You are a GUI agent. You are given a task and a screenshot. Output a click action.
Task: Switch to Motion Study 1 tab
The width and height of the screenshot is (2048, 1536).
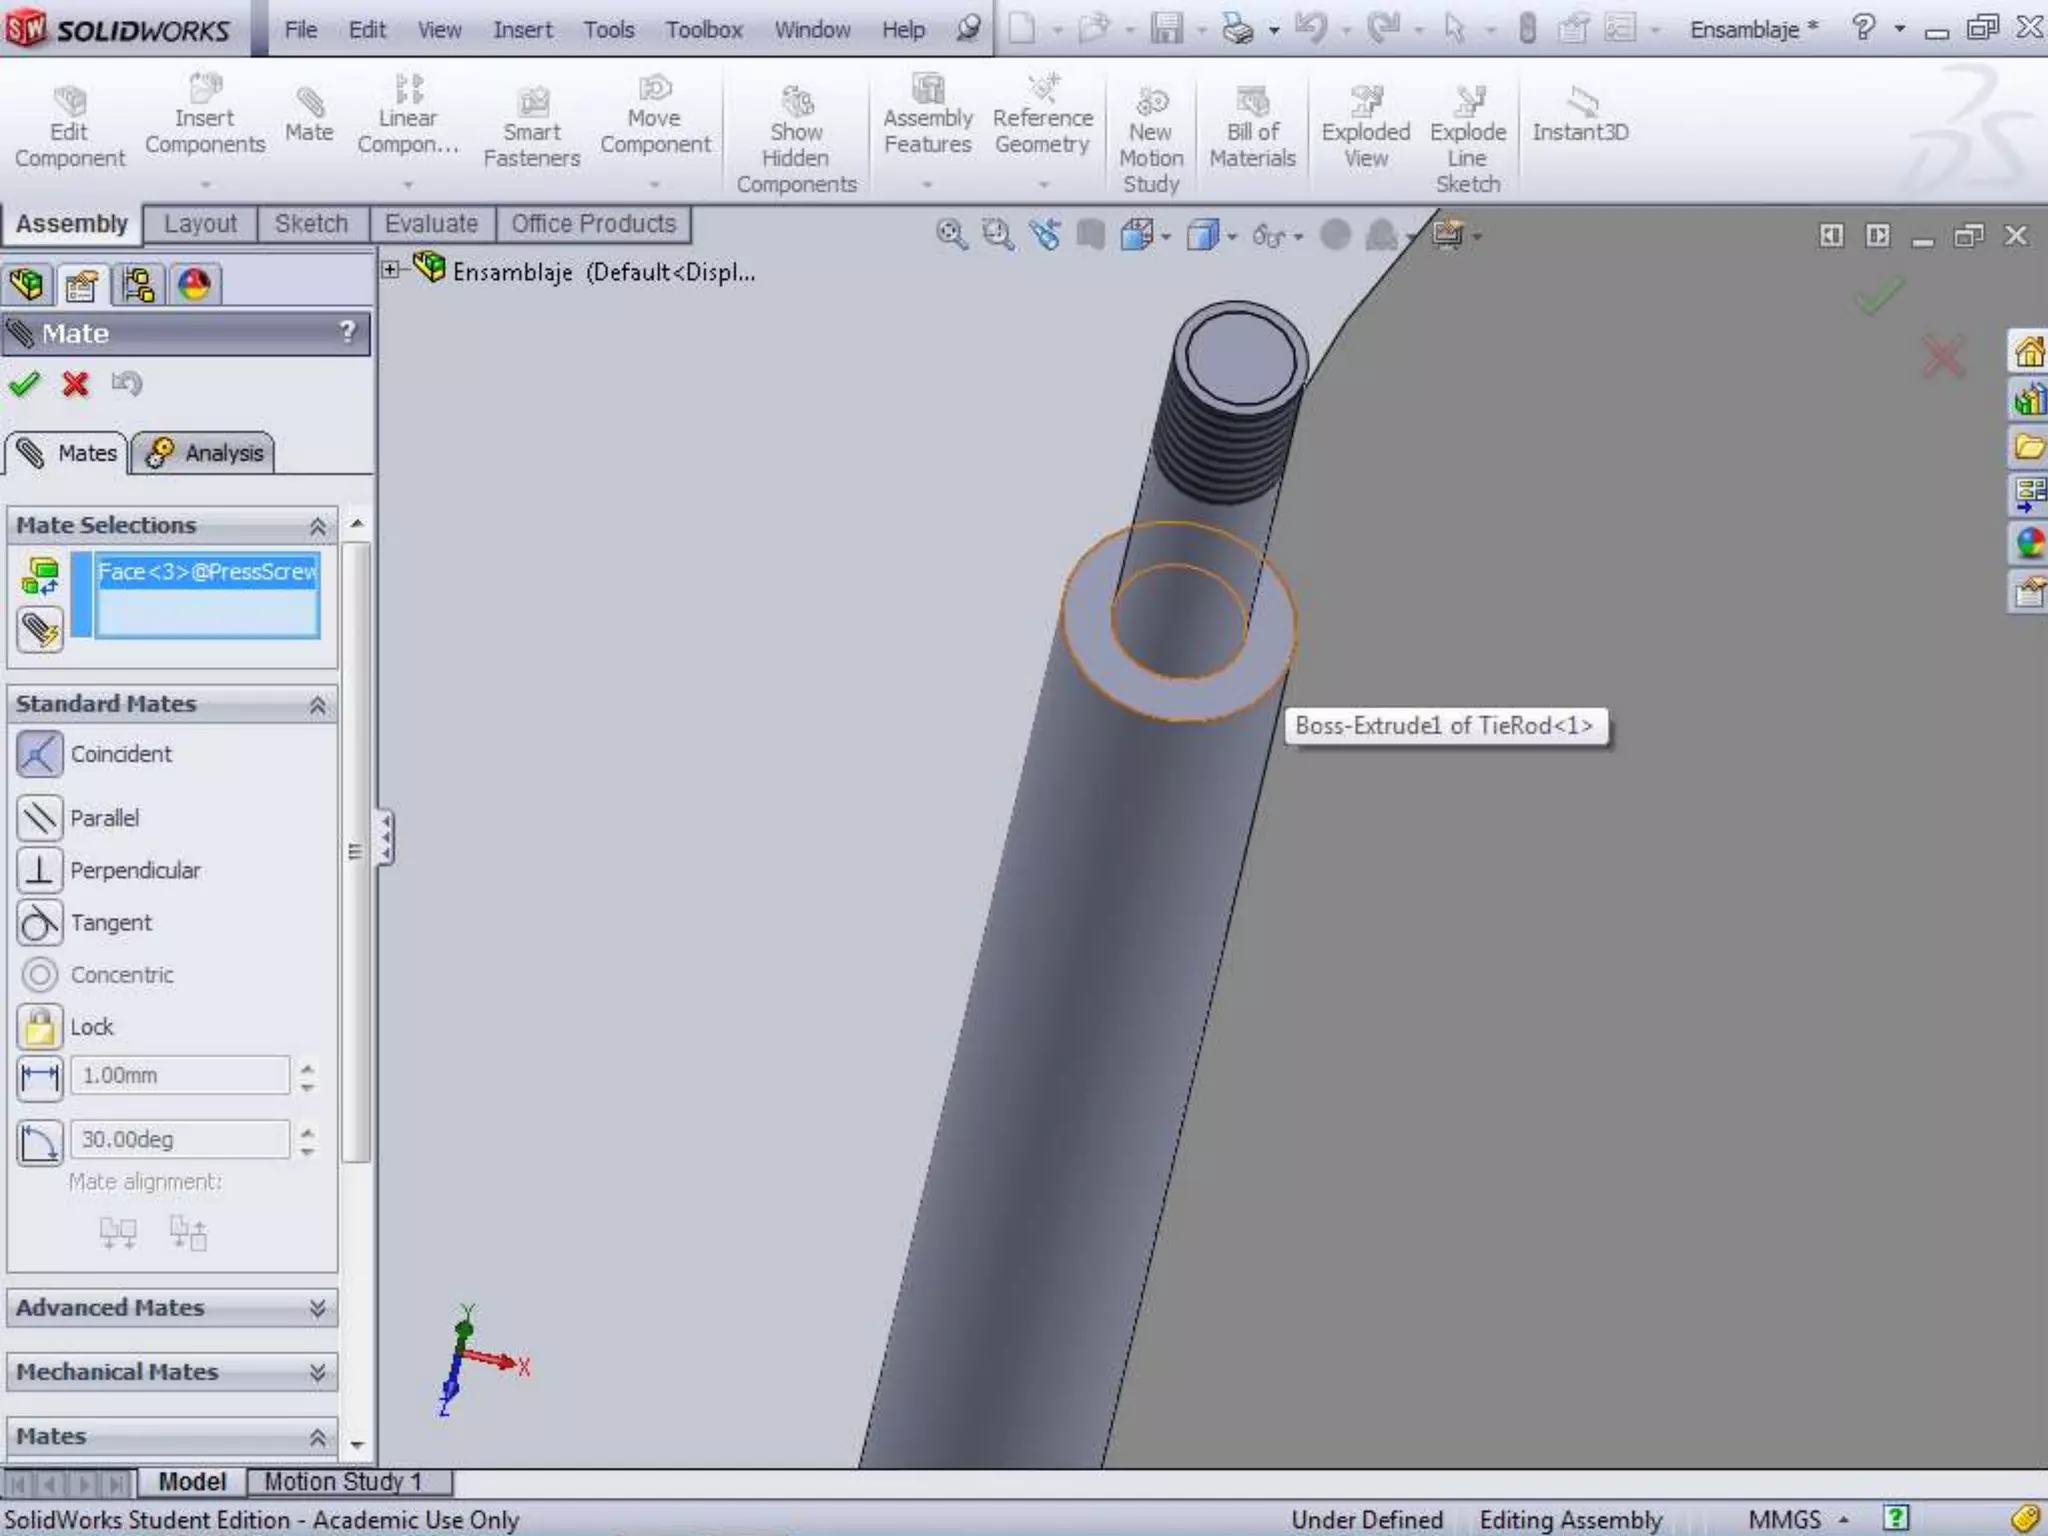pos(344,1481)
